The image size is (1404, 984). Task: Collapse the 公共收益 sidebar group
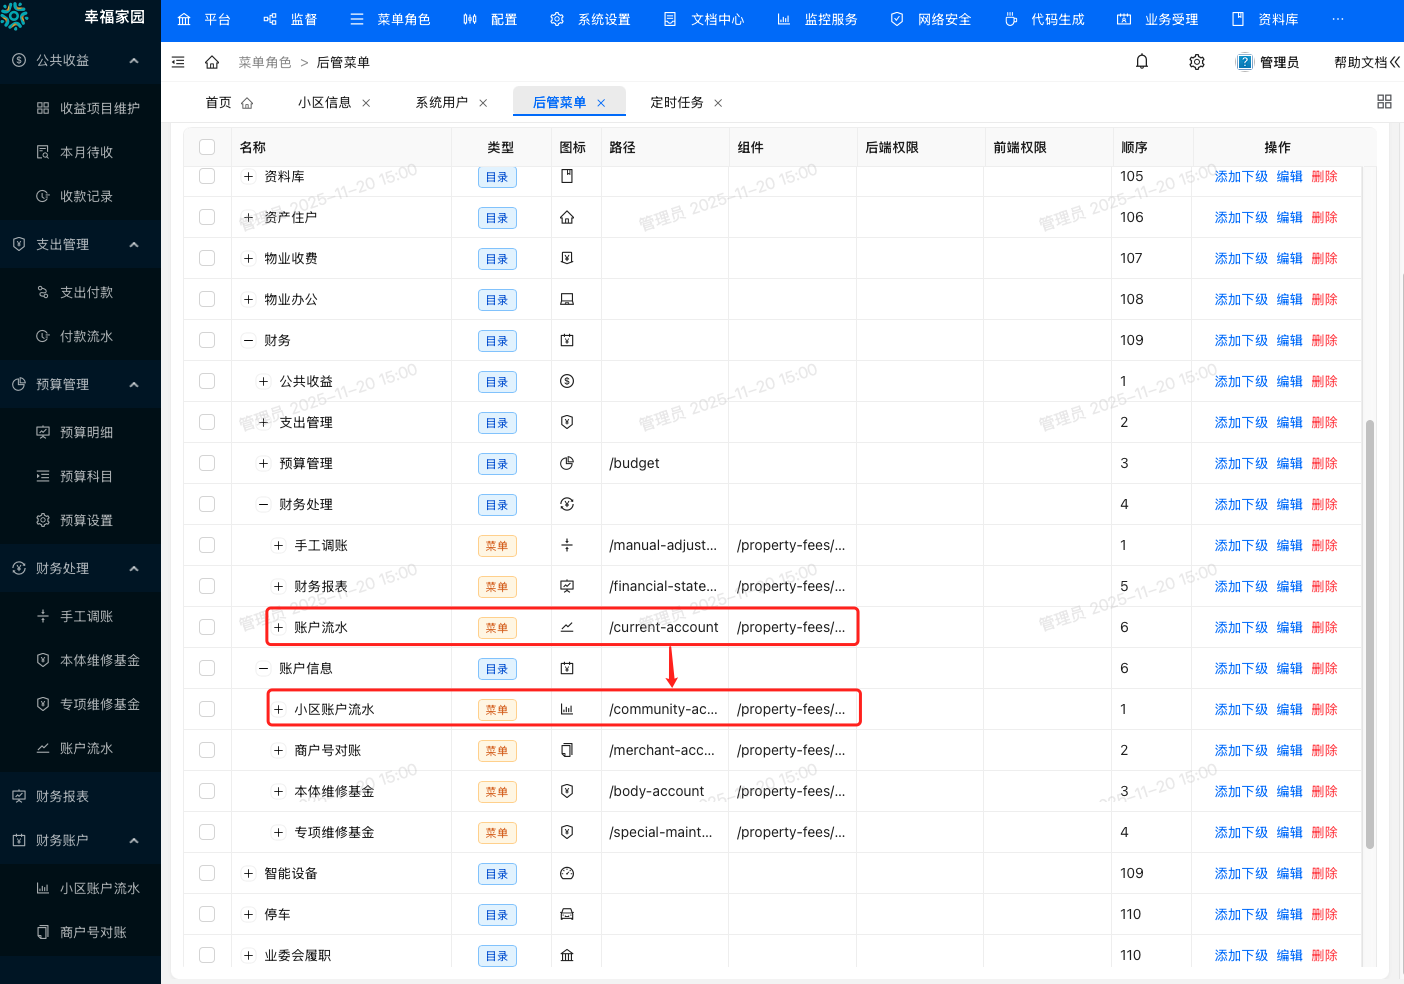pos(134,60)
